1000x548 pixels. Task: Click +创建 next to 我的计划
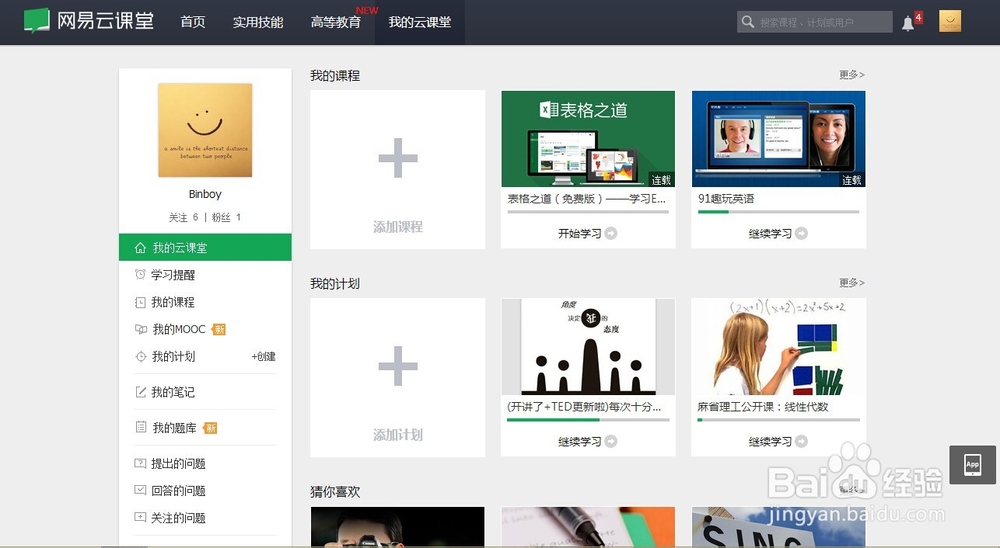pyautogui.click(x=263, y=357)
